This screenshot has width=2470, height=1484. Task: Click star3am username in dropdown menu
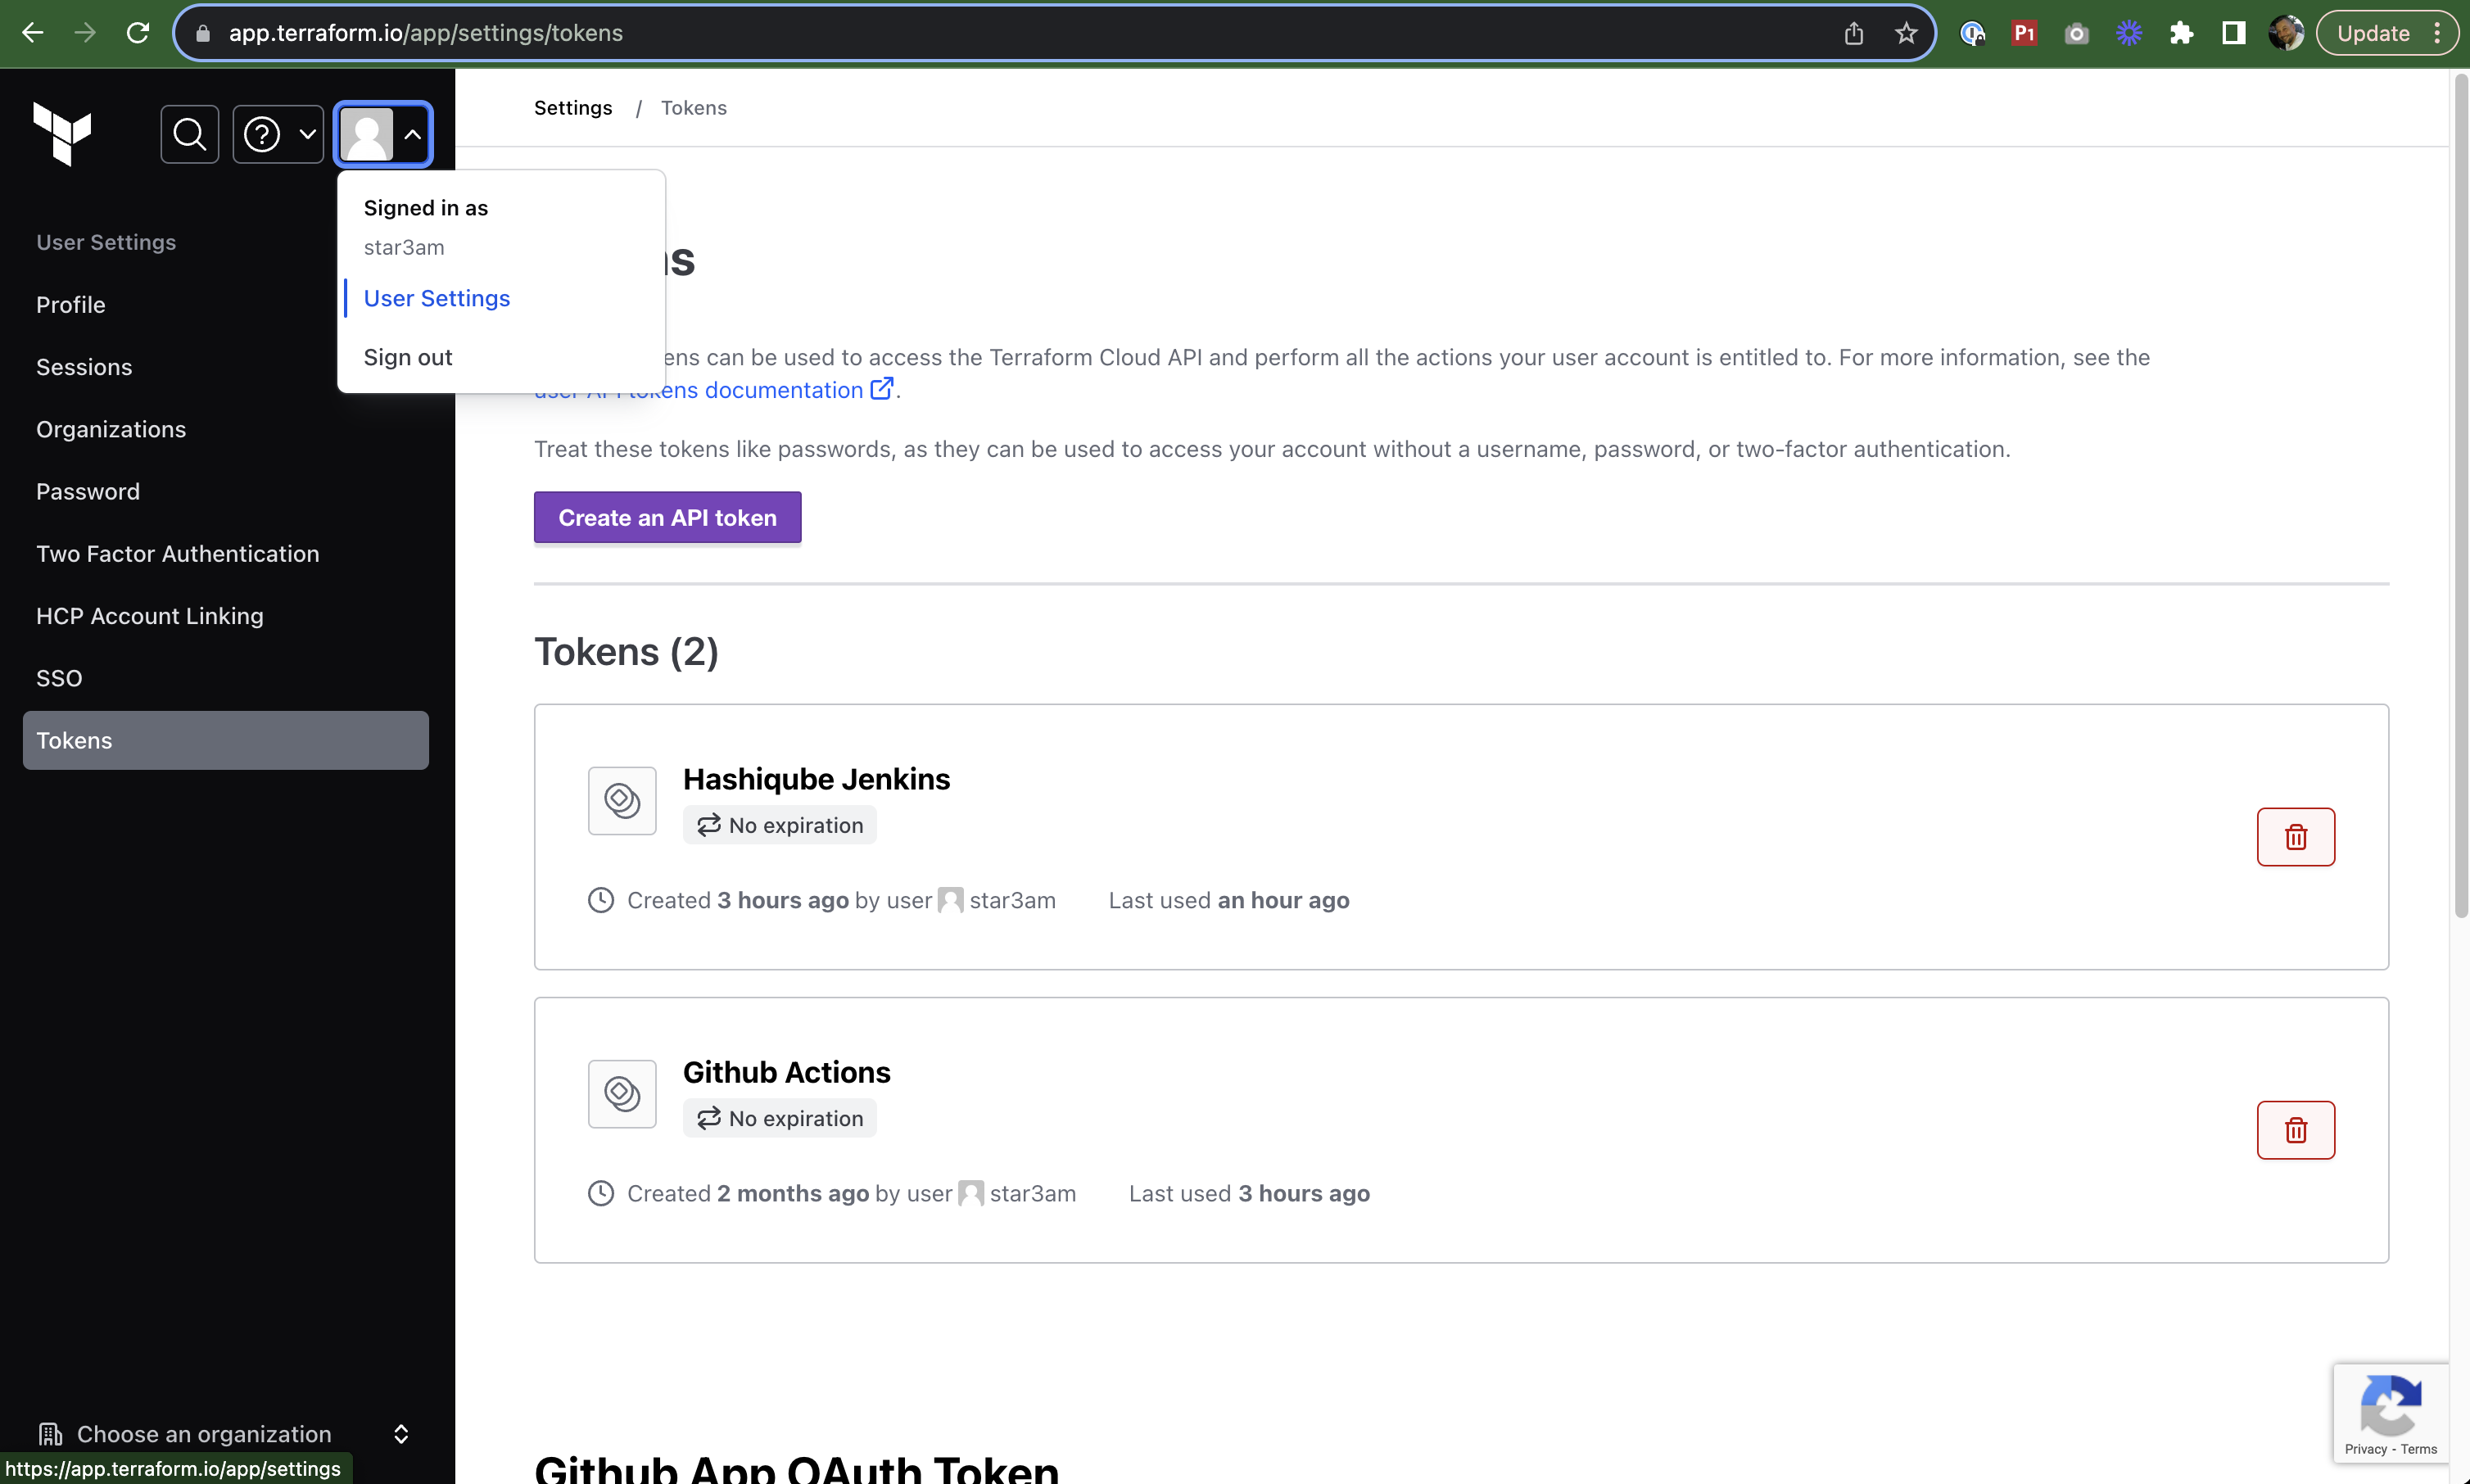(404, 247)
